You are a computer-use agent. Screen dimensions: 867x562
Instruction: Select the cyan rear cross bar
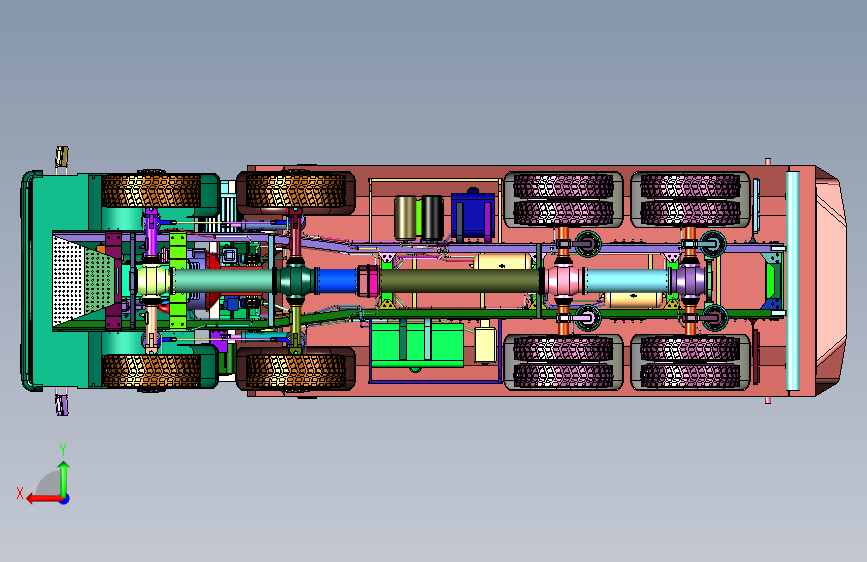tap(792, 281)
